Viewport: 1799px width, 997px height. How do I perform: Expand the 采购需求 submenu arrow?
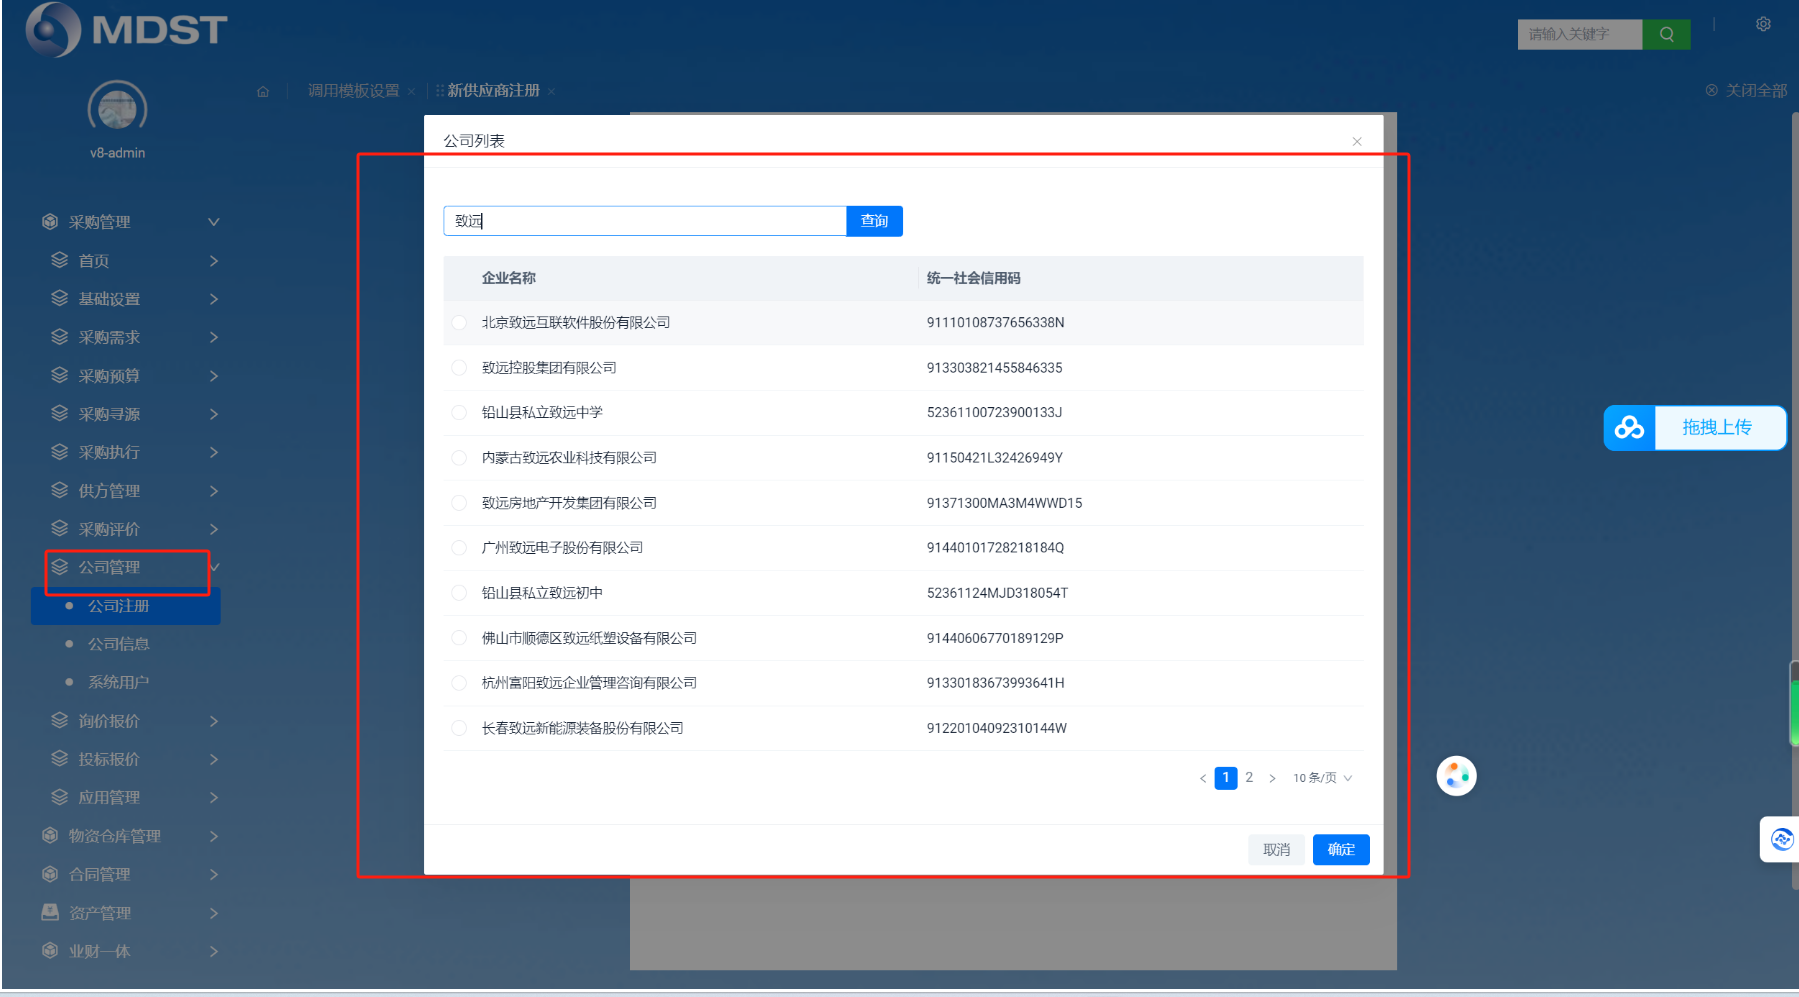213,337
